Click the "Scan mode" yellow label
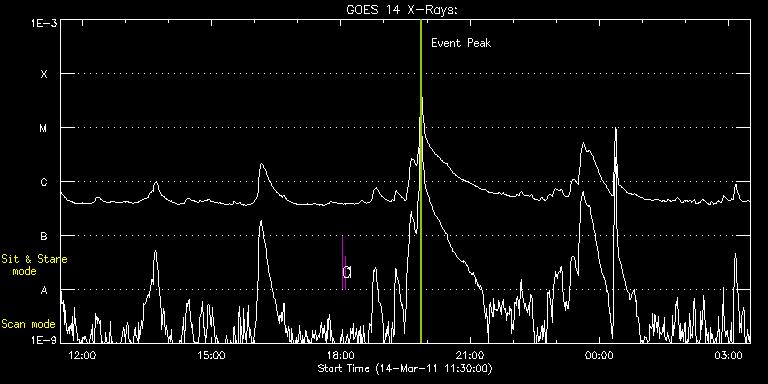Screen dimensions: 768x384 tap(28, 324)
